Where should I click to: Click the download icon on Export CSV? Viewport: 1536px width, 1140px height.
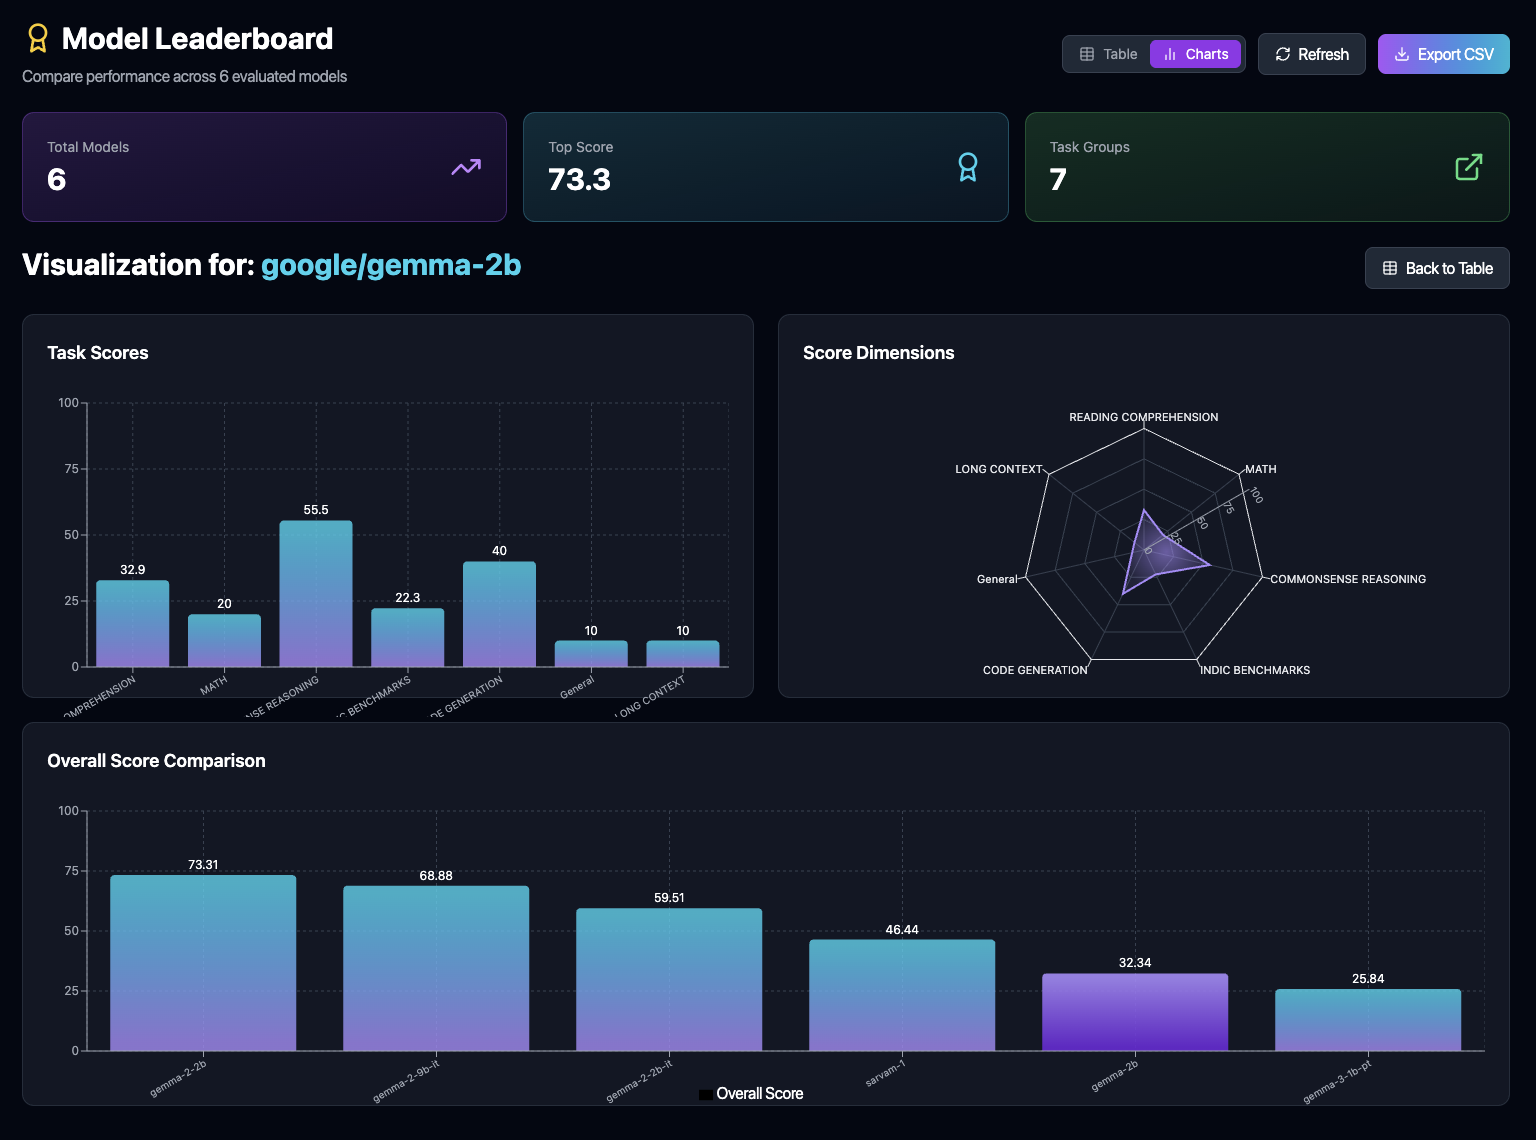(1402, 54)
